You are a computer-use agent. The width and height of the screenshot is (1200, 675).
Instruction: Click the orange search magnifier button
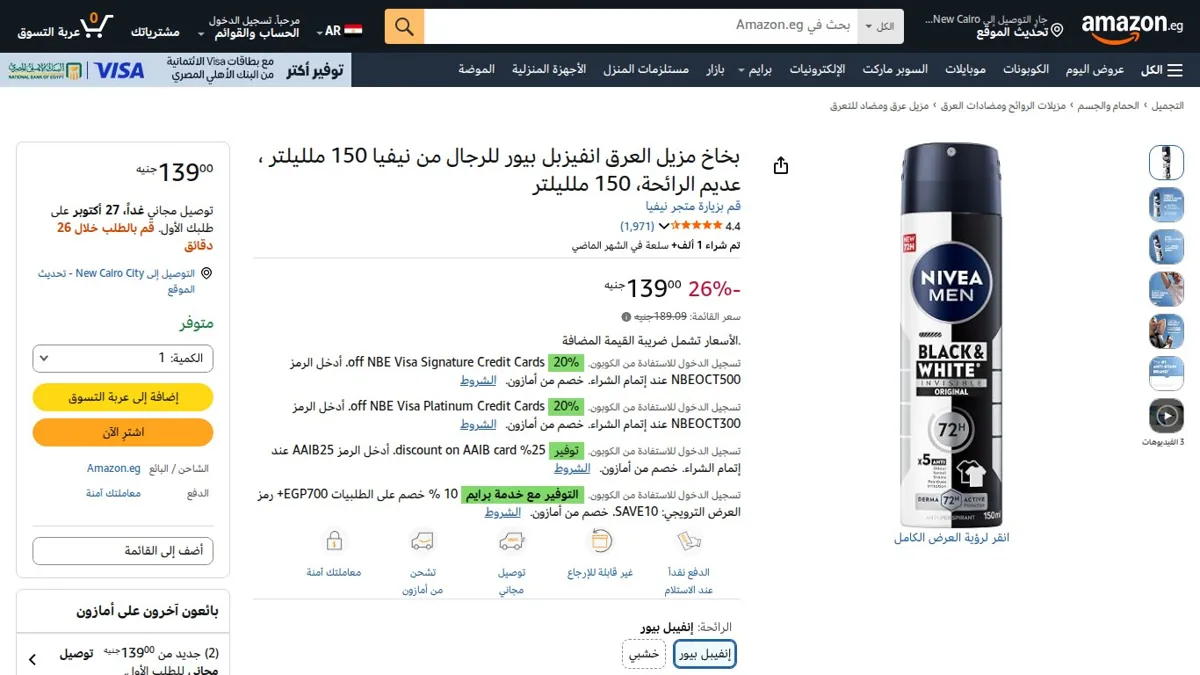pos(405,26)
